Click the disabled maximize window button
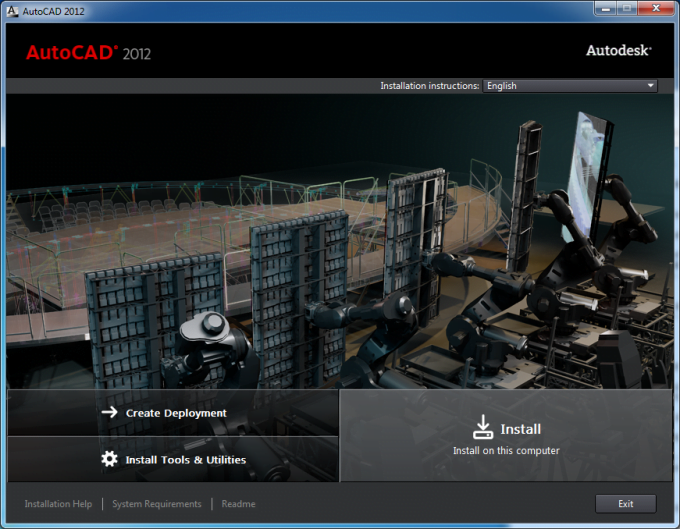Viewport: 680px width, 529px height. 627,9
